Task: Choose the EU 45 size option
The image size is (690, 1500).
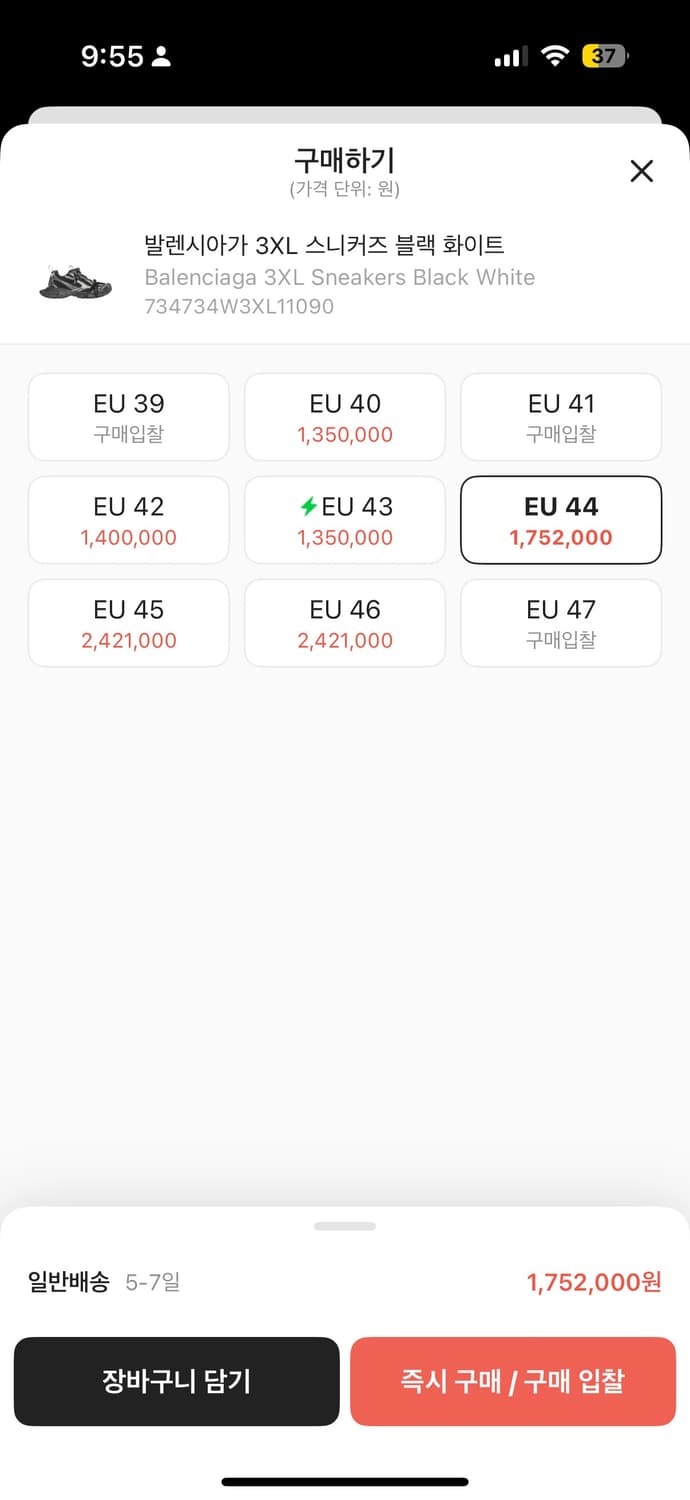Action: [x=128, y=622]
